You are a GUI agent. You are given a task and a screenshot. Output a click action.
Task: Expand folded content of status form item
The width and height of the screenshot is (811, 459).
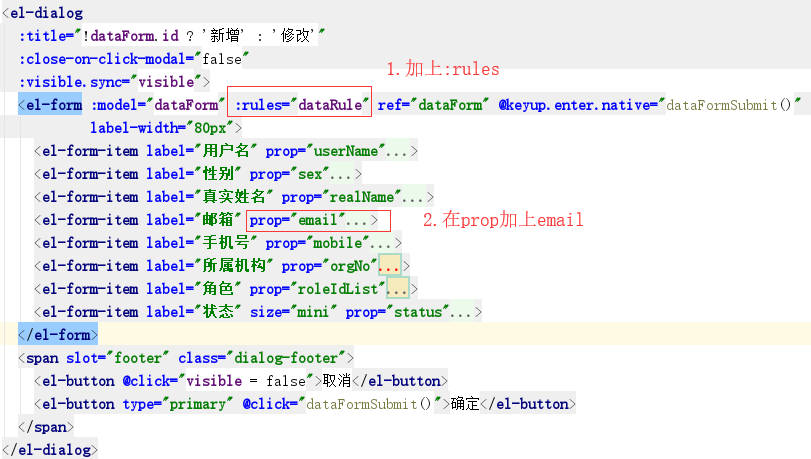[x=461, y=312]
